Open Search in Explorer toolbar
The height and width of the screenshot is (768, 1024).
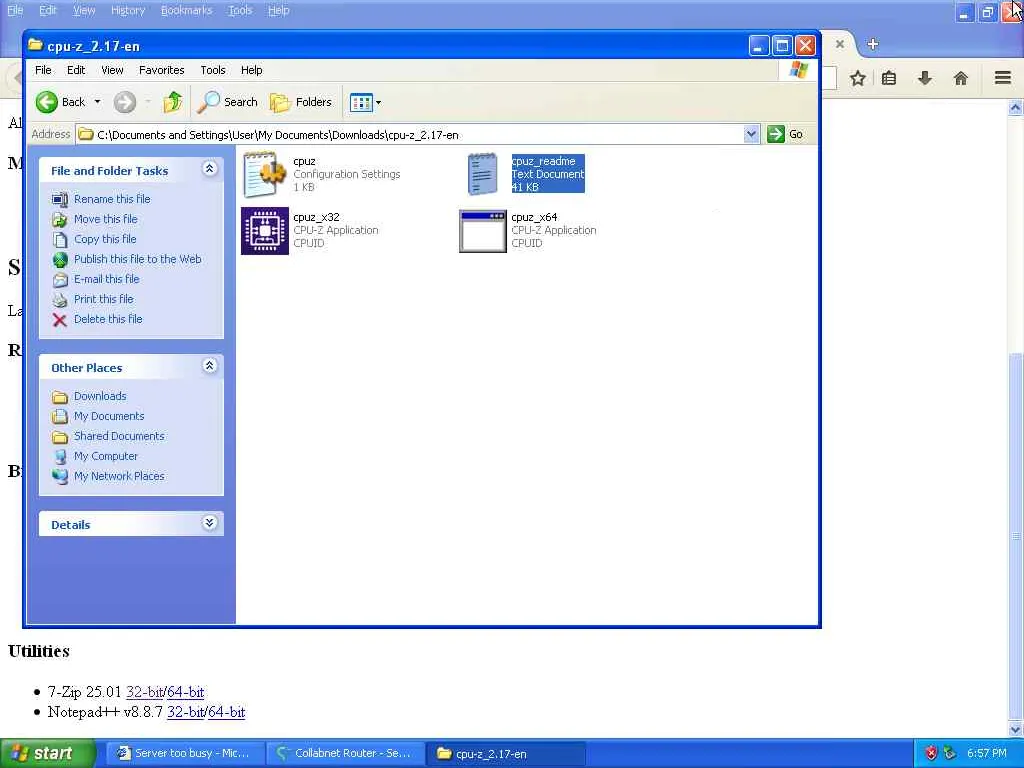[227, 102]
